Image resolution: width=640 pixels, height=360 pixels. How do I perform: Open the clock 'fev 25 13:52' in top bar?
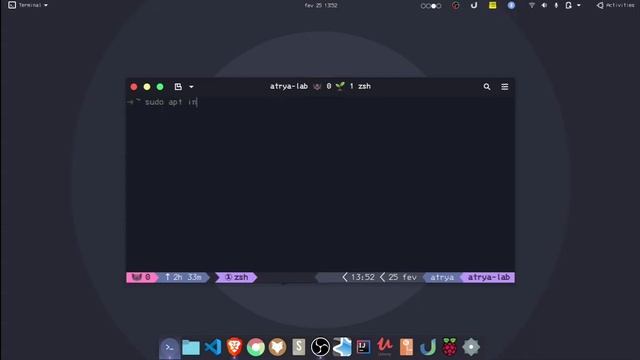click(321, 5)
